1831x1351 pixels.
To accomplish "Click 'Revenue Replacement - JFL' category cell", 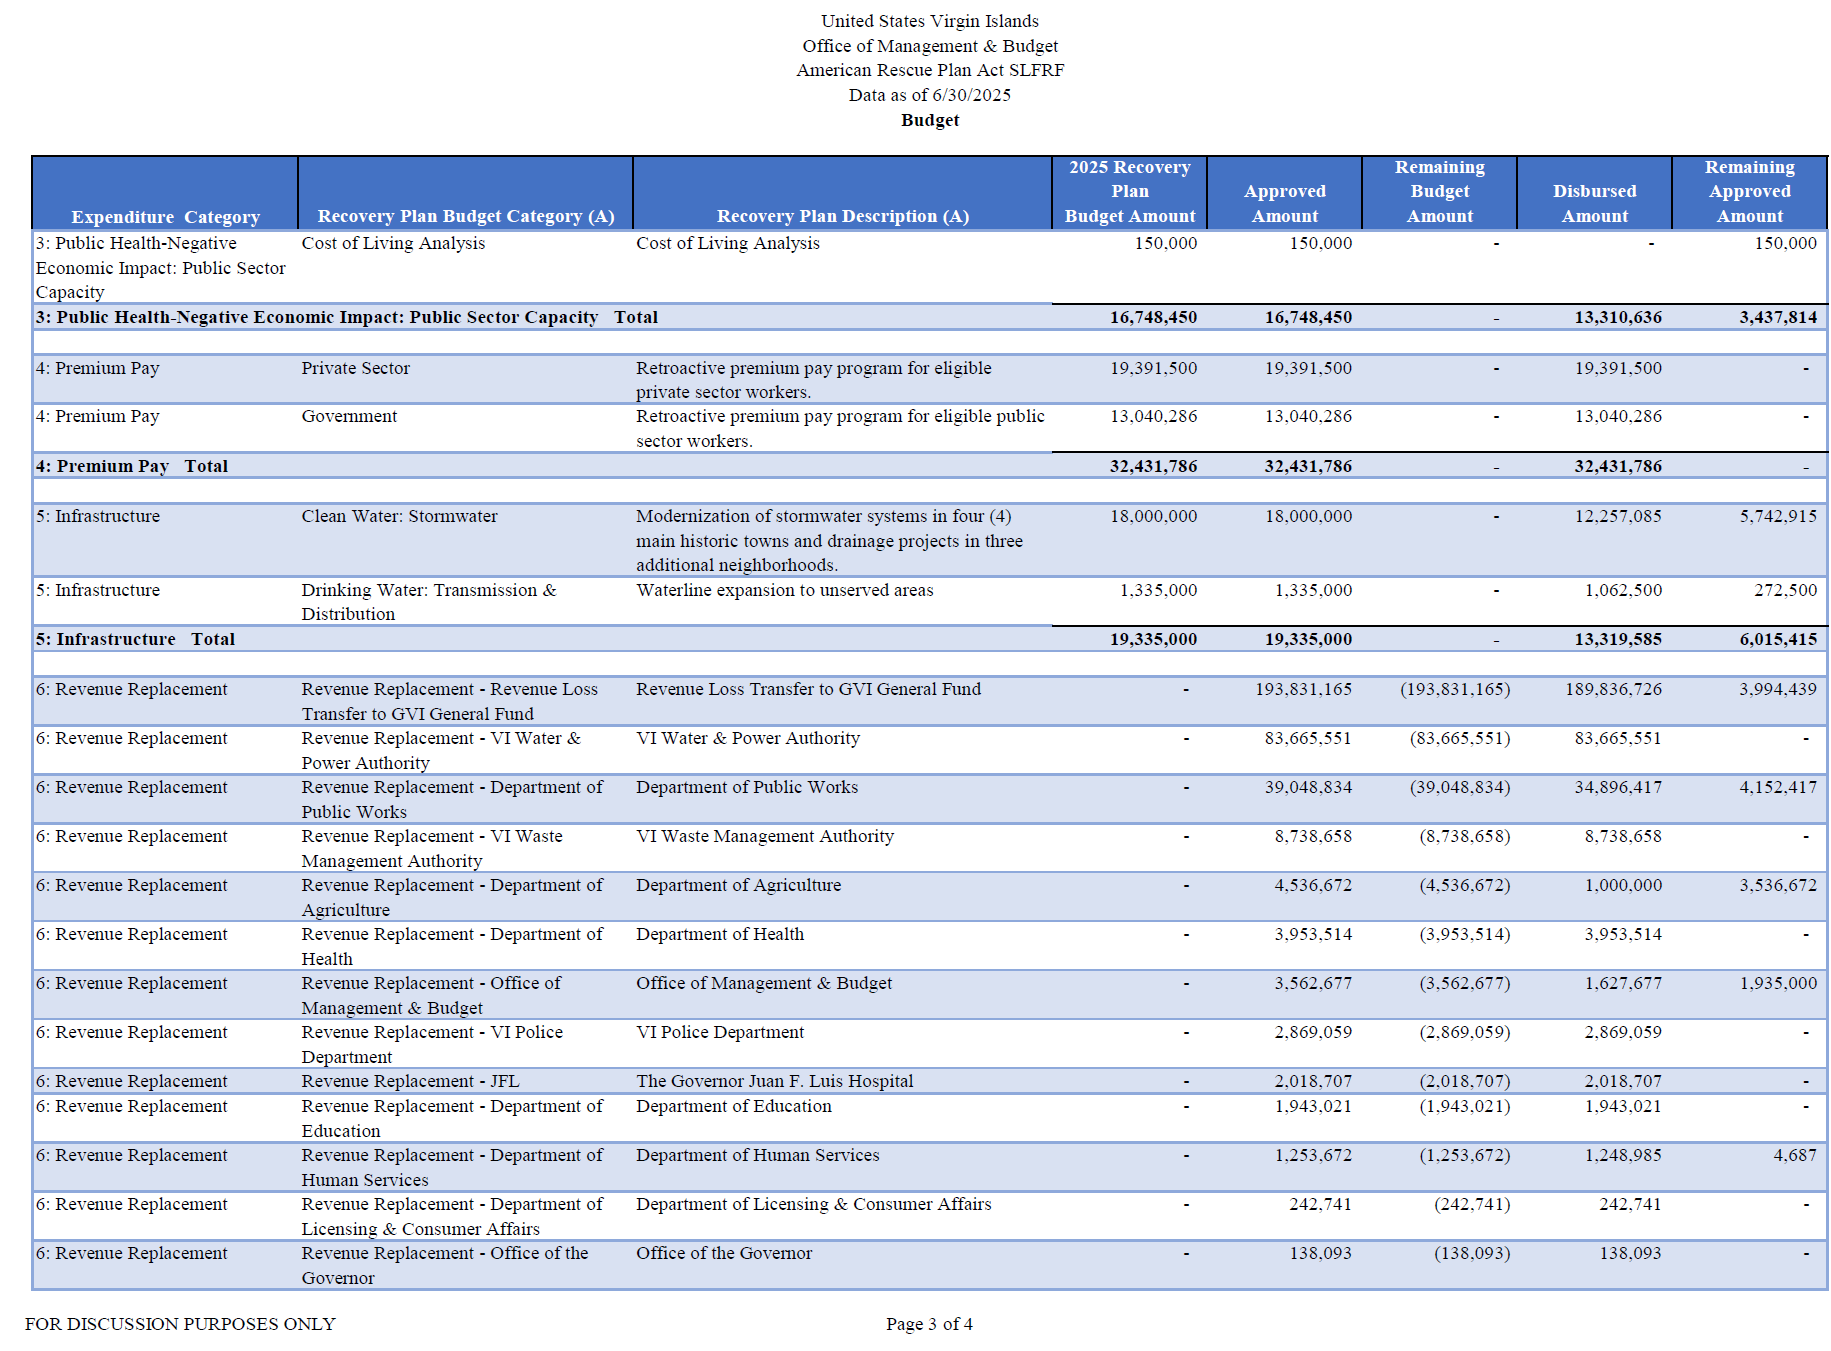I will tap(410, 1081).
